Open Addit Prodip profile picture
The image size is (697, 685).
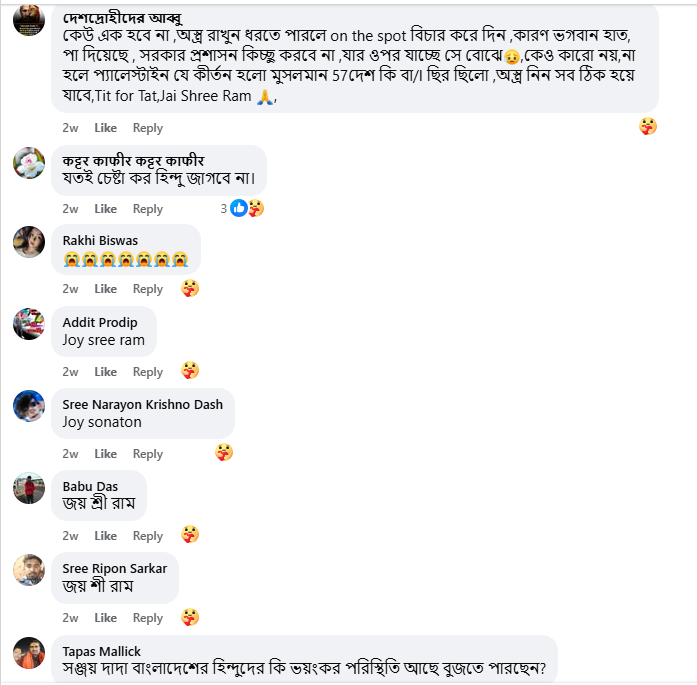click(29, 323)
